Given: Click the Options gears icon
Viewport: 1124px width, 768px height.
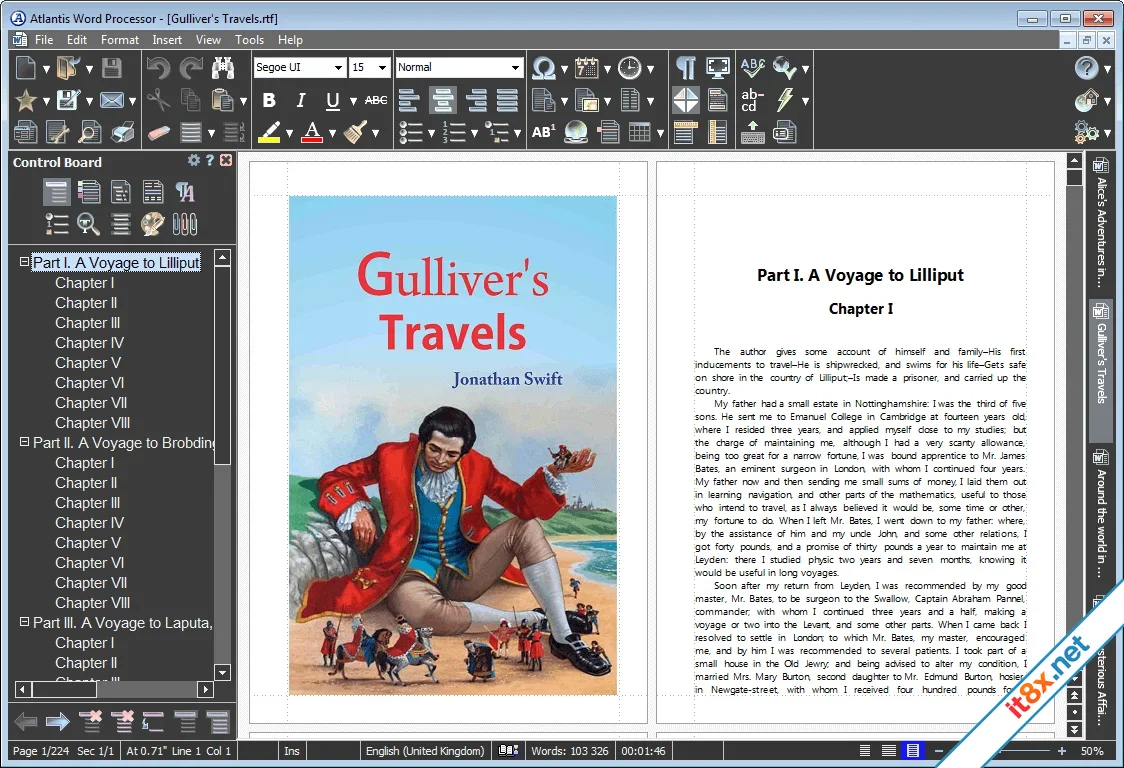Looking at the screenshot, I should 1087,132.
